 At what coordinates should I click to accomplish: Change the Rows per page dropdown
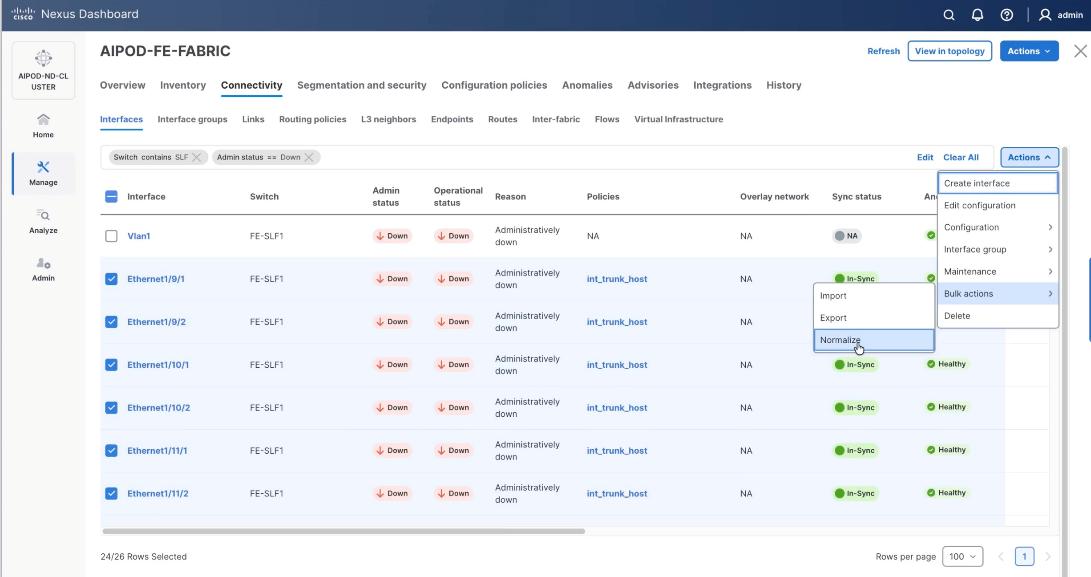tap(963, 555)
